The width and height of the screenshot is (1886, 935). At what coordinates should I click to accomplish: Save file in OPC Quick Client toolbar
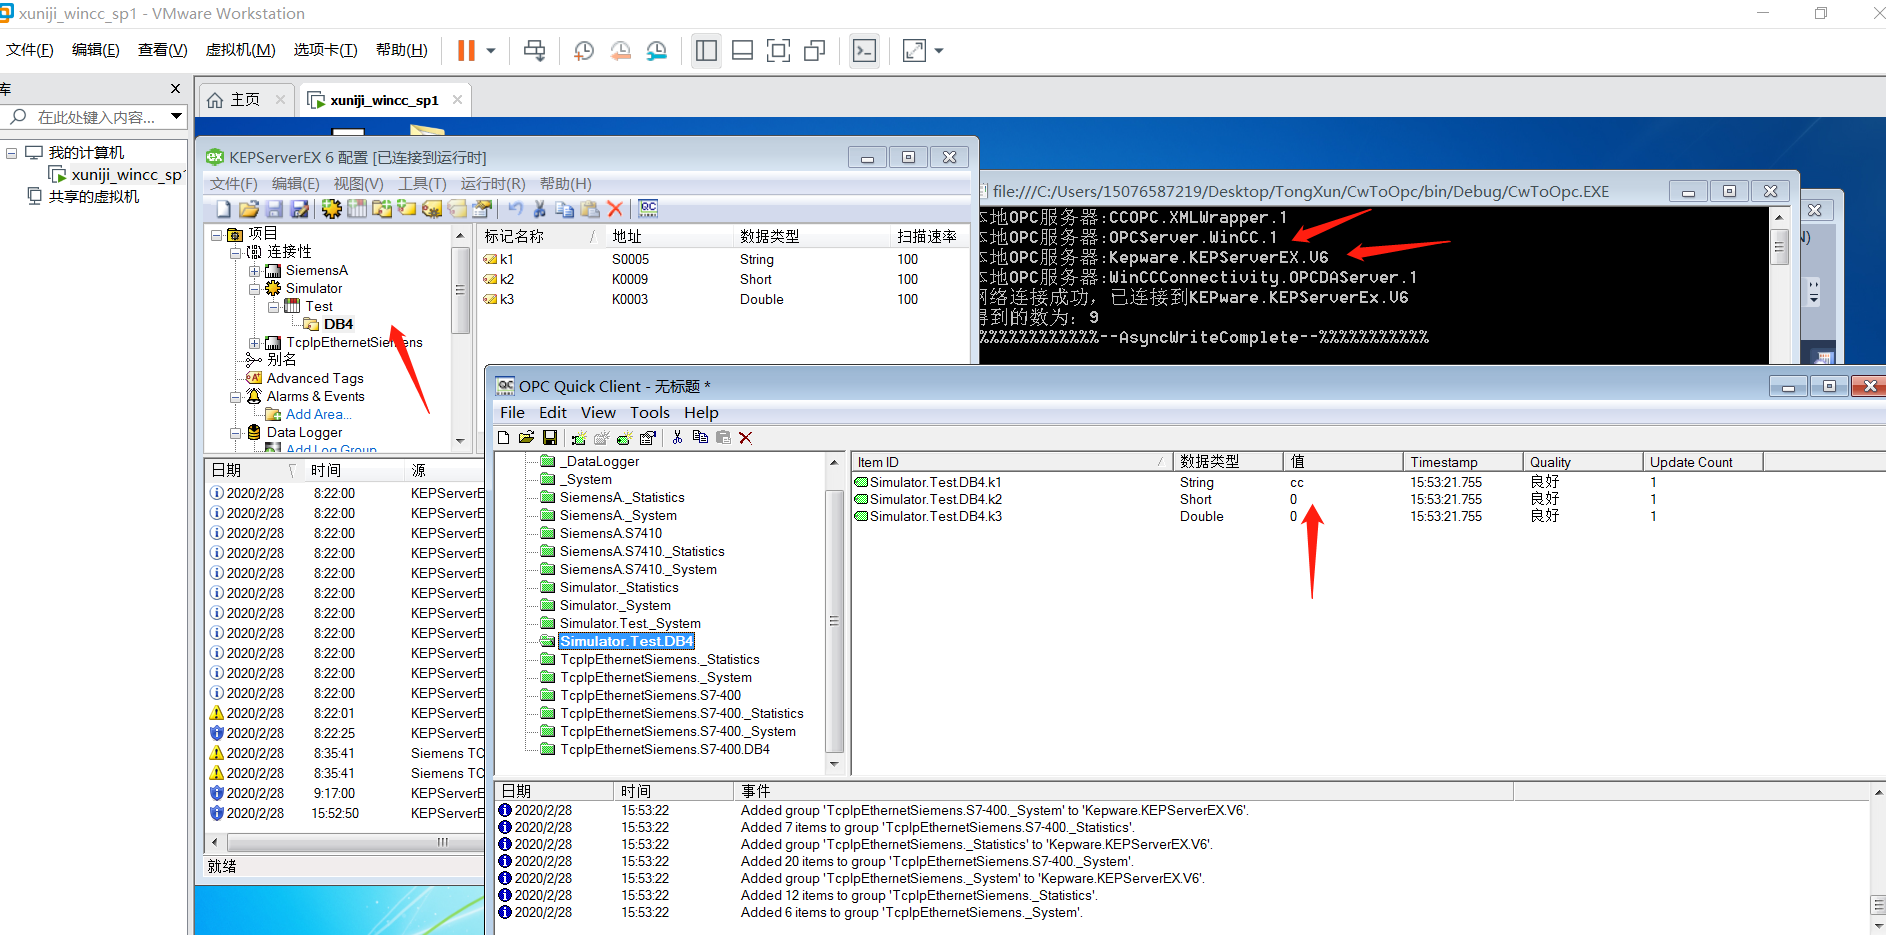550,438
